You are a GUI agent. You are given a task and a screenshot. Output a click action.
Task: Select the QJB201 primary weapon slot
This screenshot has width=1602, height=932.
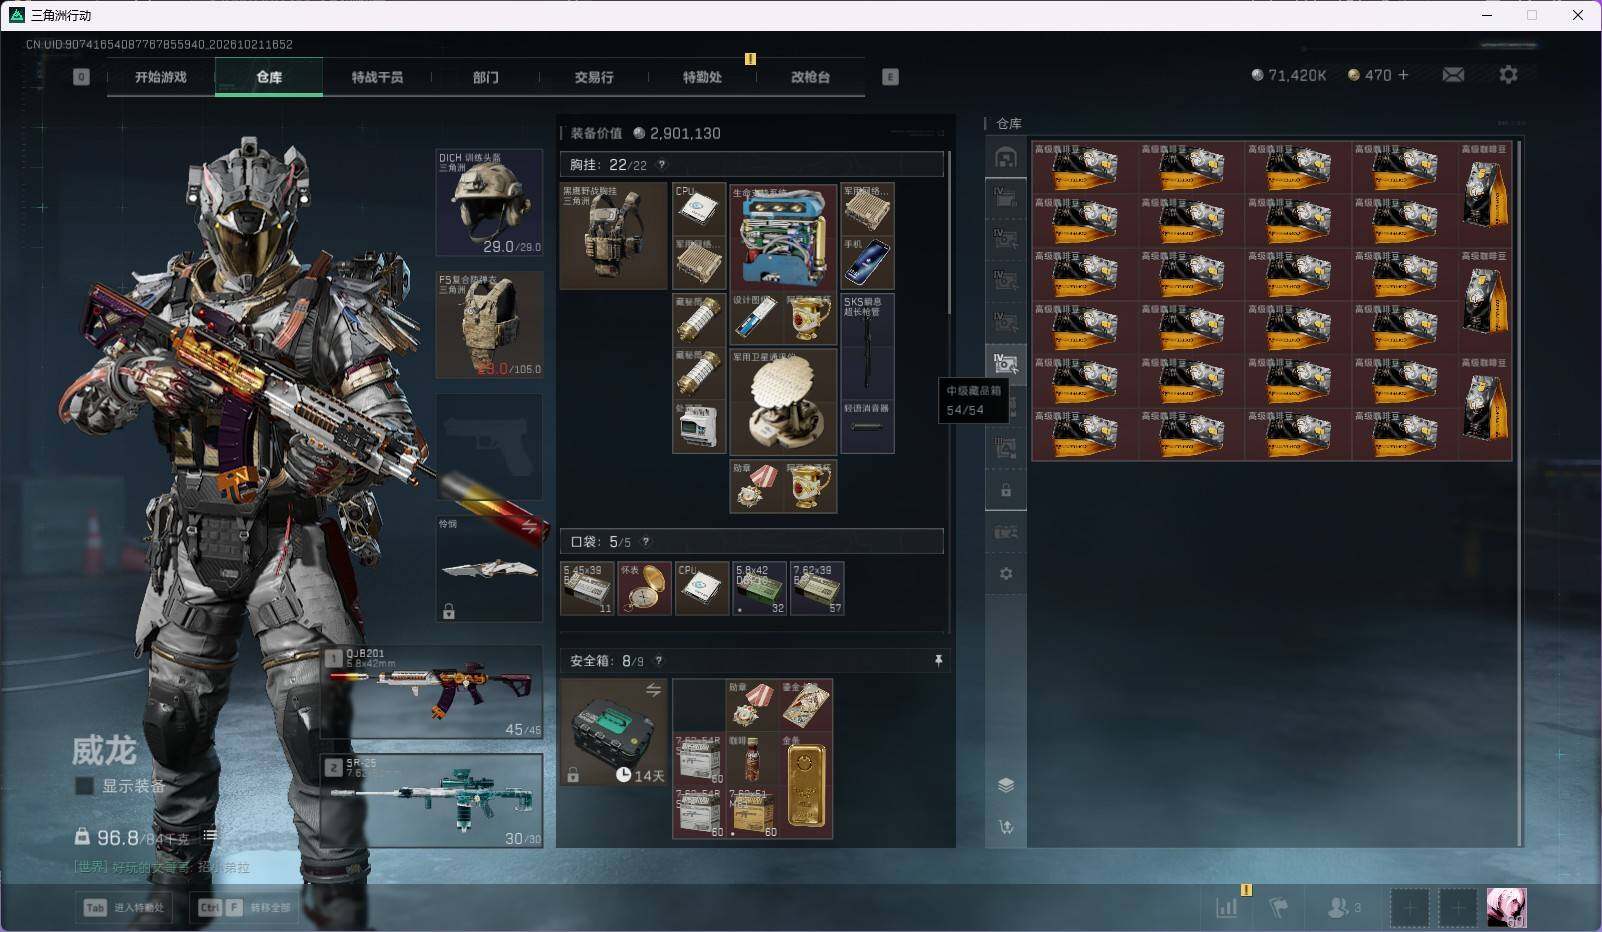[x=432, y=692]
